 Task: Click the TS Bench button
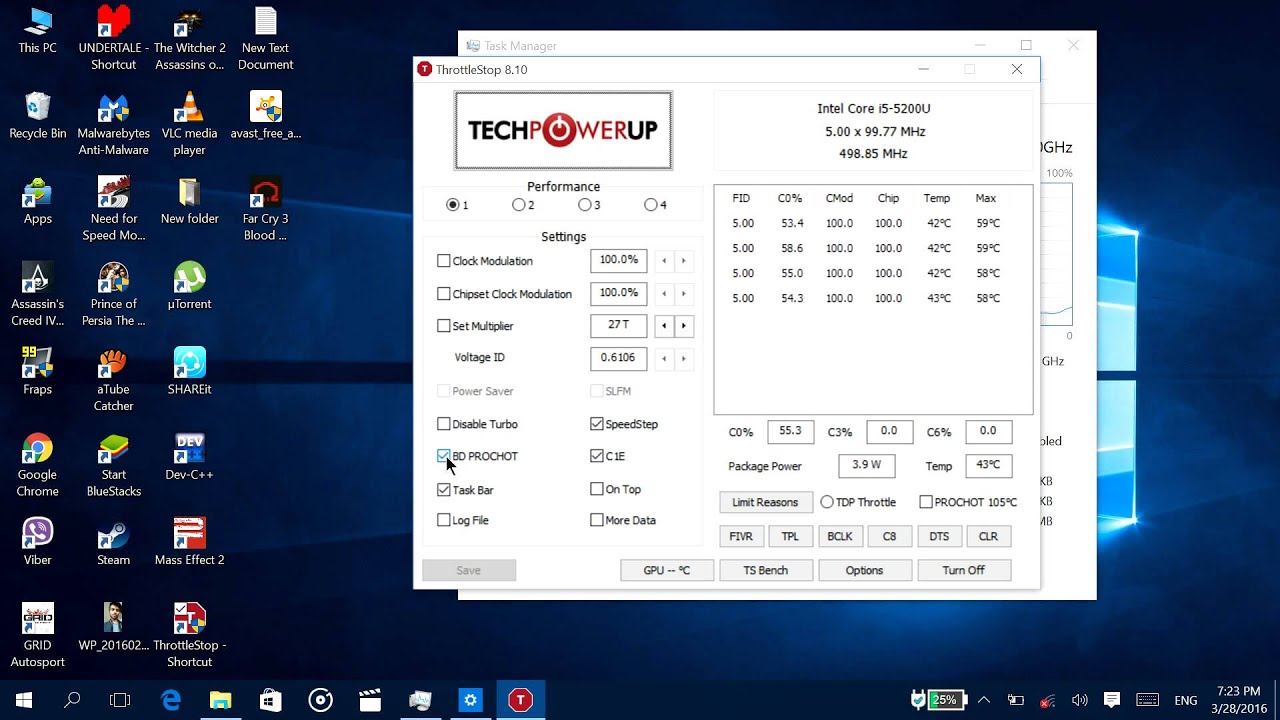pyautogui.click(x=765, y=570)
